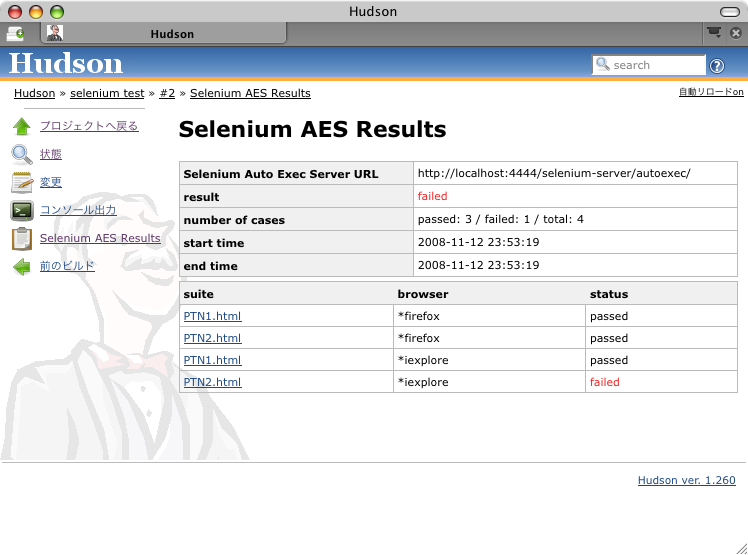The width and height of the screenshot is (748, 555).
Task: Open the help question mark icon
Action: (x=717, y=66)
